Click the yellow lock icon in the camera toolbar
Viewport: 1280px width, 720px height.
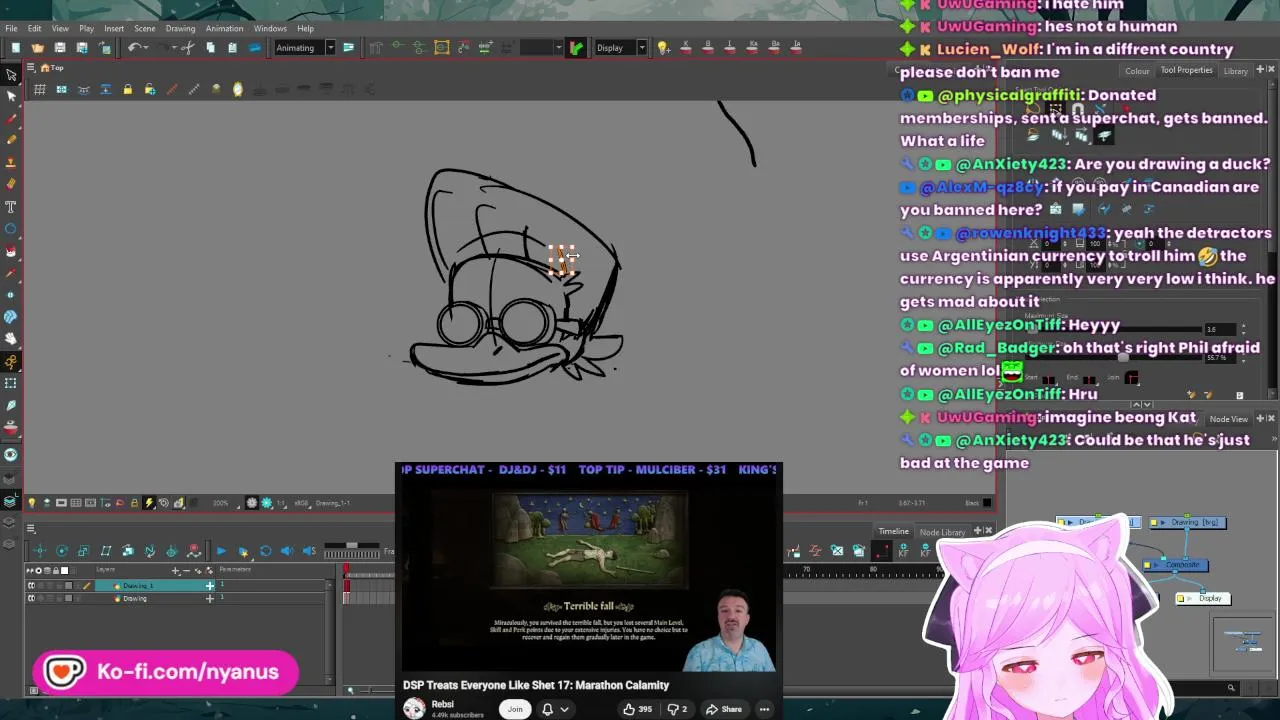coord(127,90)
